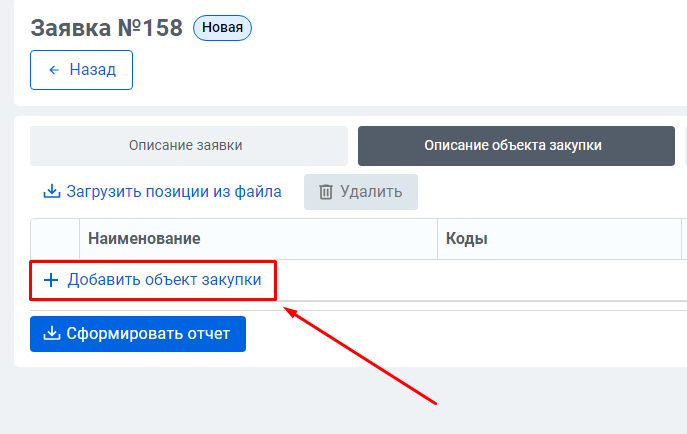Switch to Описание объекта закупки tab
Viewport: 687px width, 434px height.
516,146
